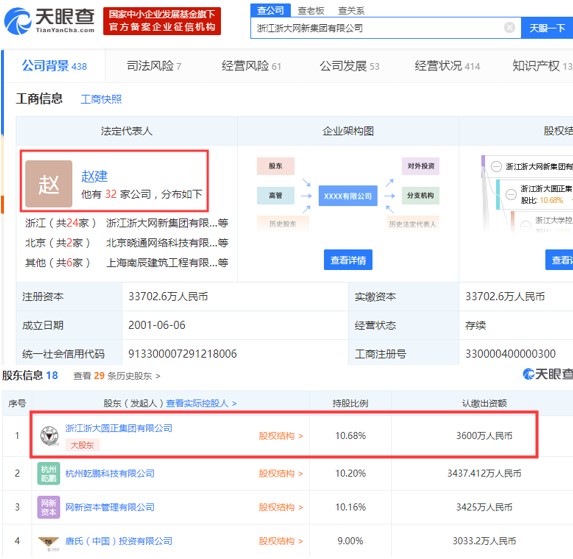This screenshot has width=573, height=559.
Task: Click the 大股东 tag
Action: [82, 445]
